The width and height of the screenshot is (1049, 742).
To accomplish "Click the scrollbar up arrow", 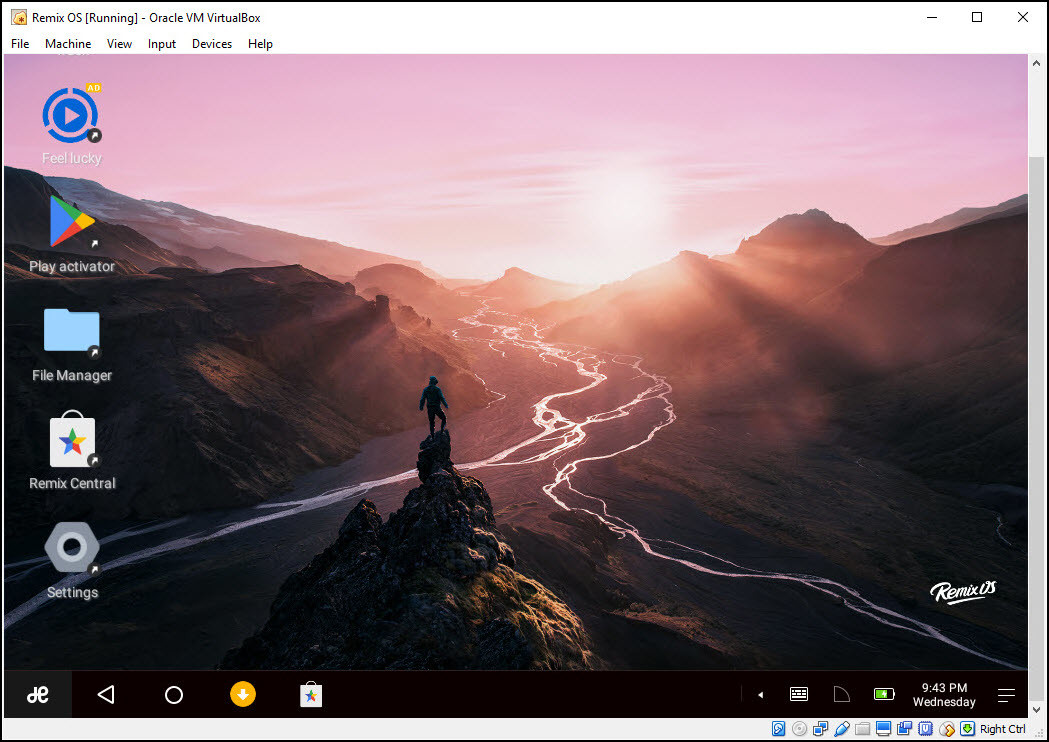I will (1036, 63).
